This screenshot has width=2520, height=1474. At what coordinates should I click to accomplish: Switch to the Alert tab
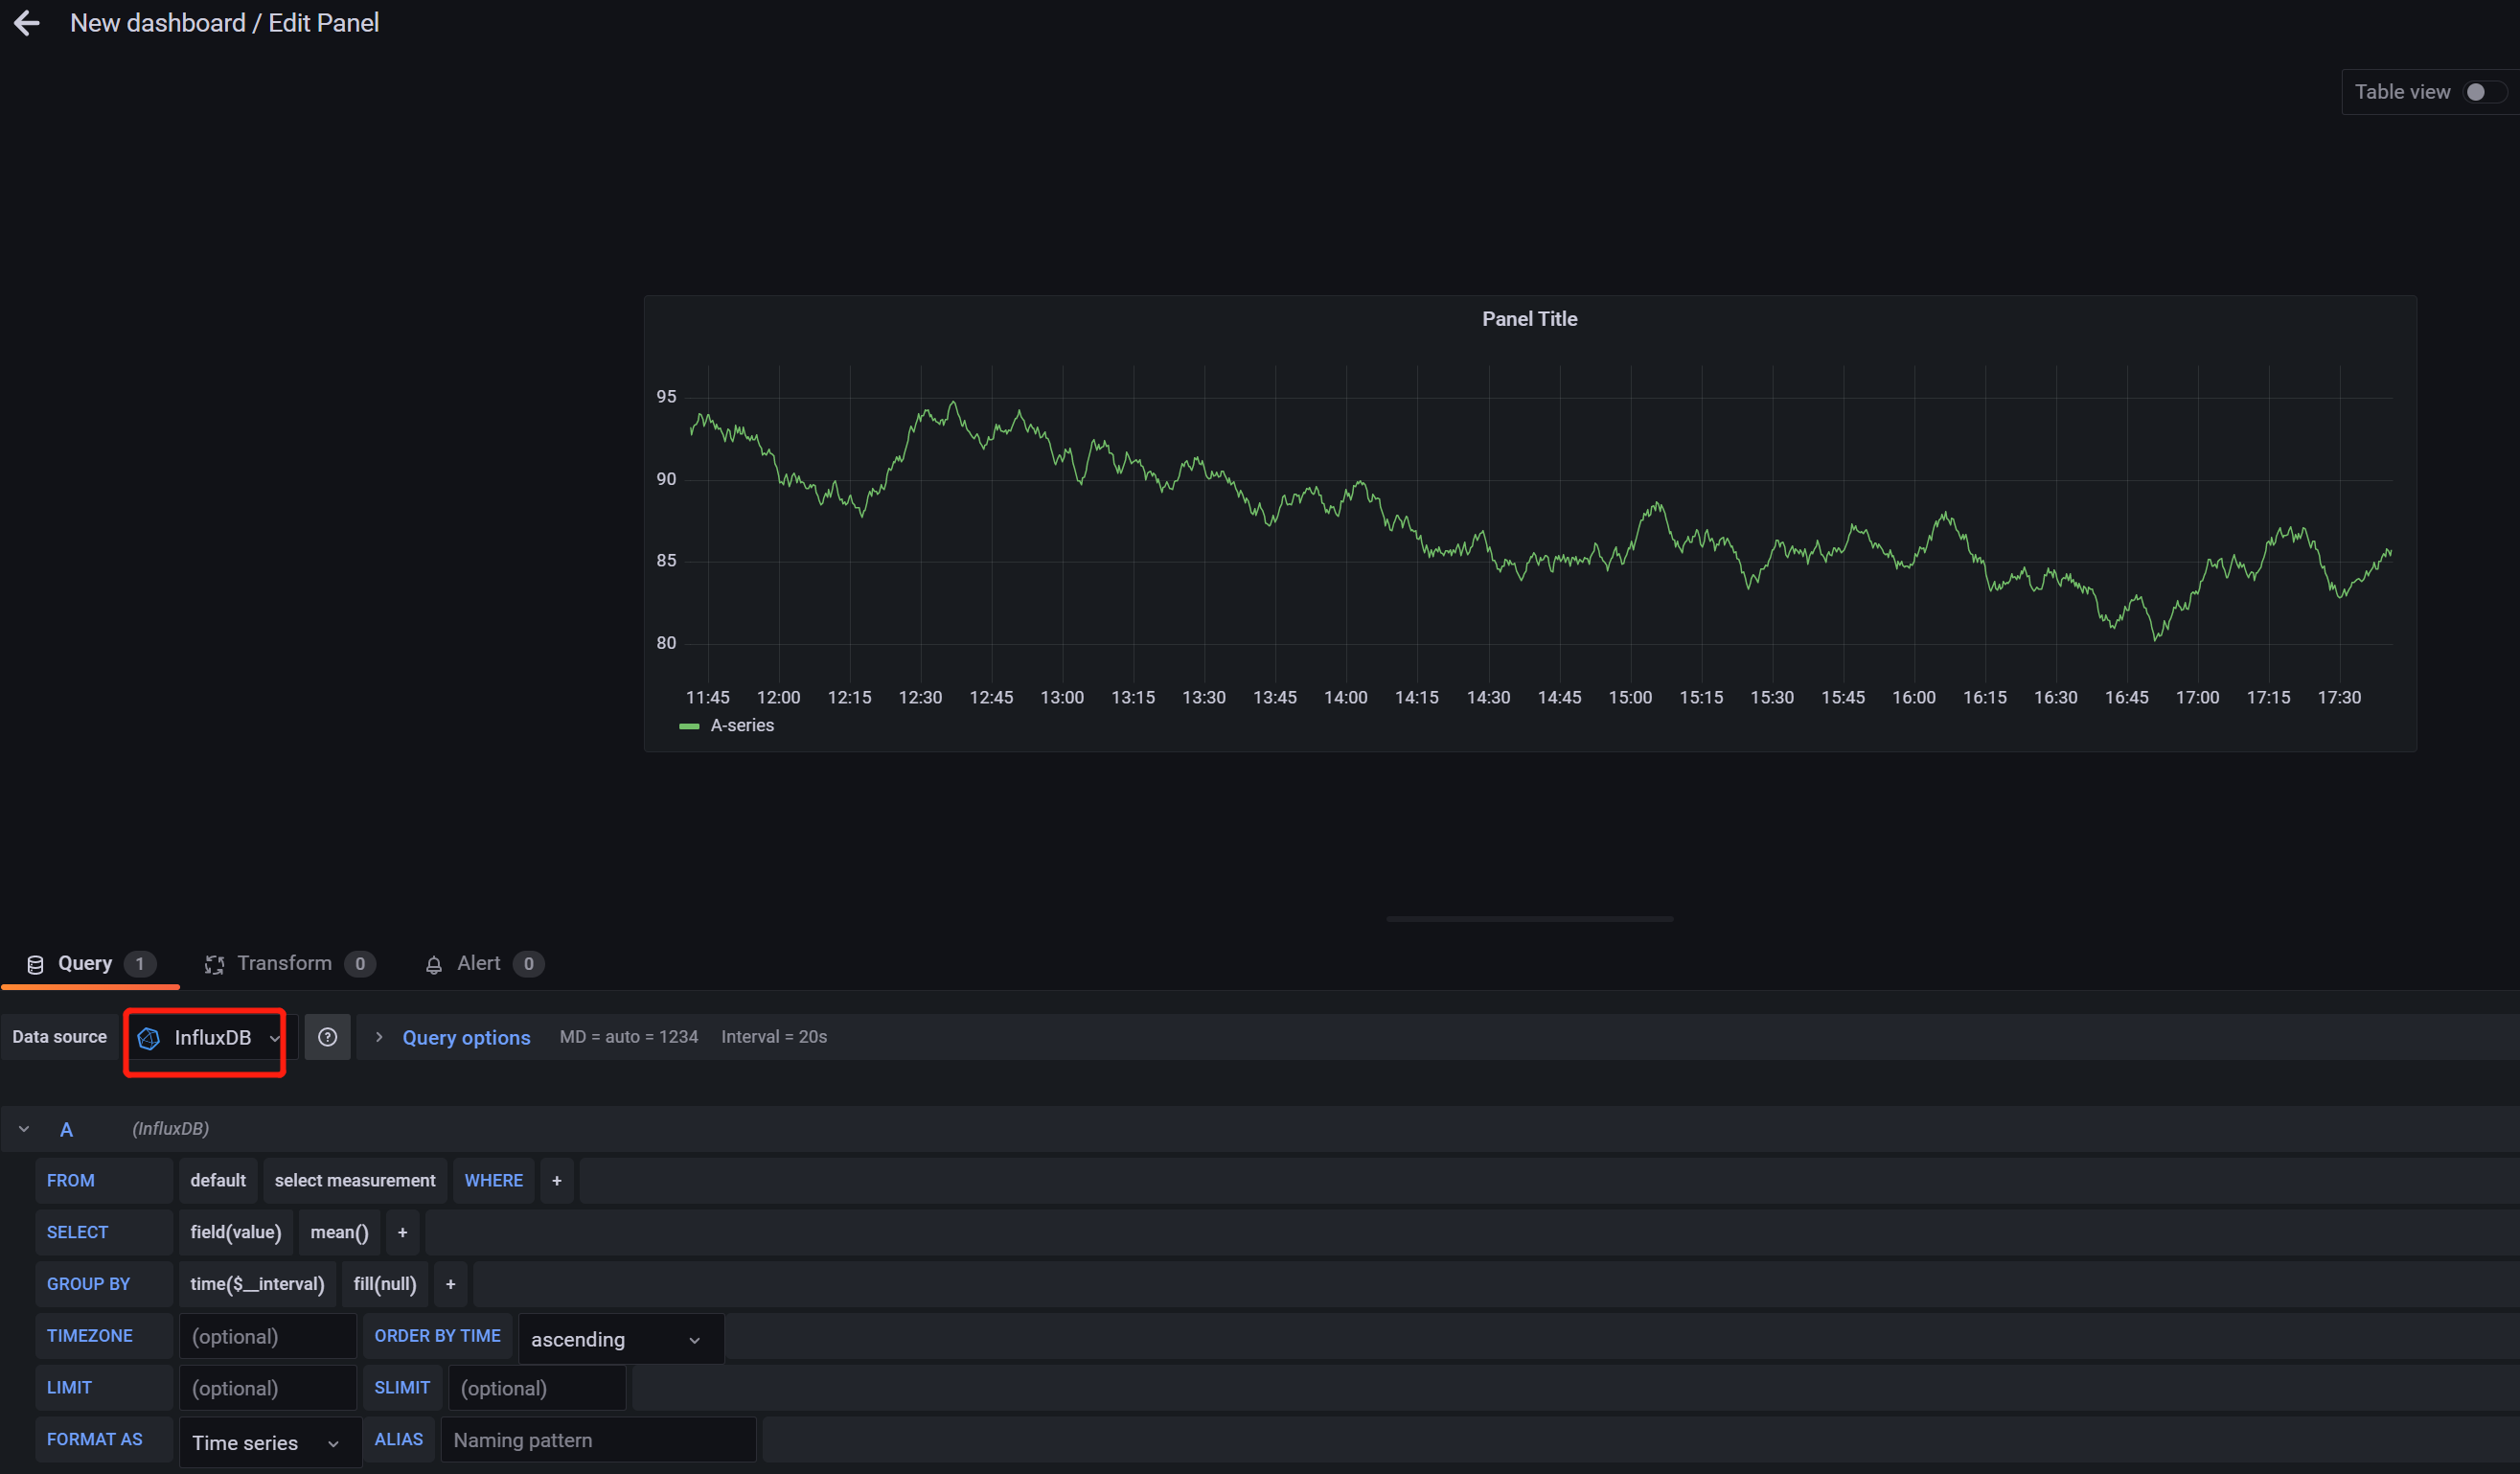478,963
